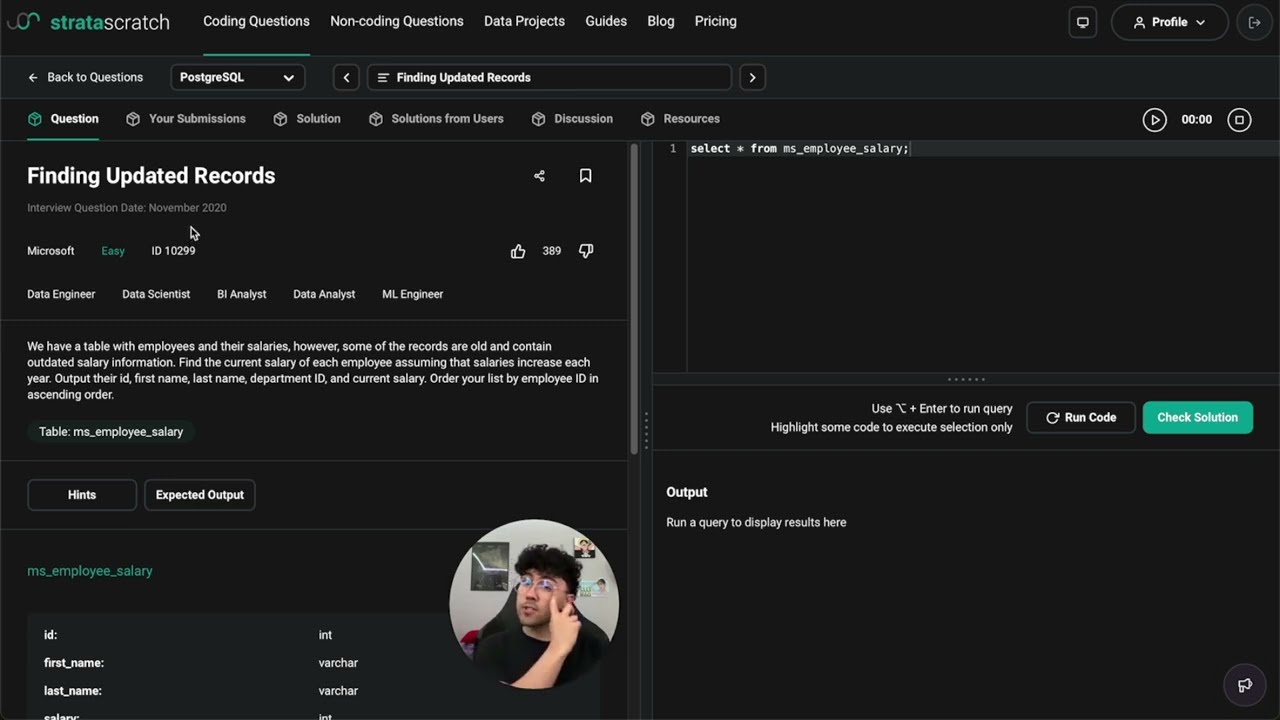Switch to Your Submissions tab
Screen dimensions: 1280x720
[x=186, y=119]
